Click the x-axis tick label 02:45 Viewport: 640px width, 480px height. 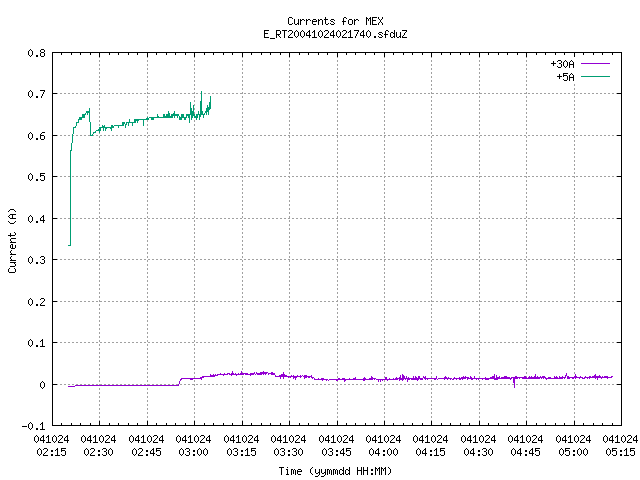point(146,452)
